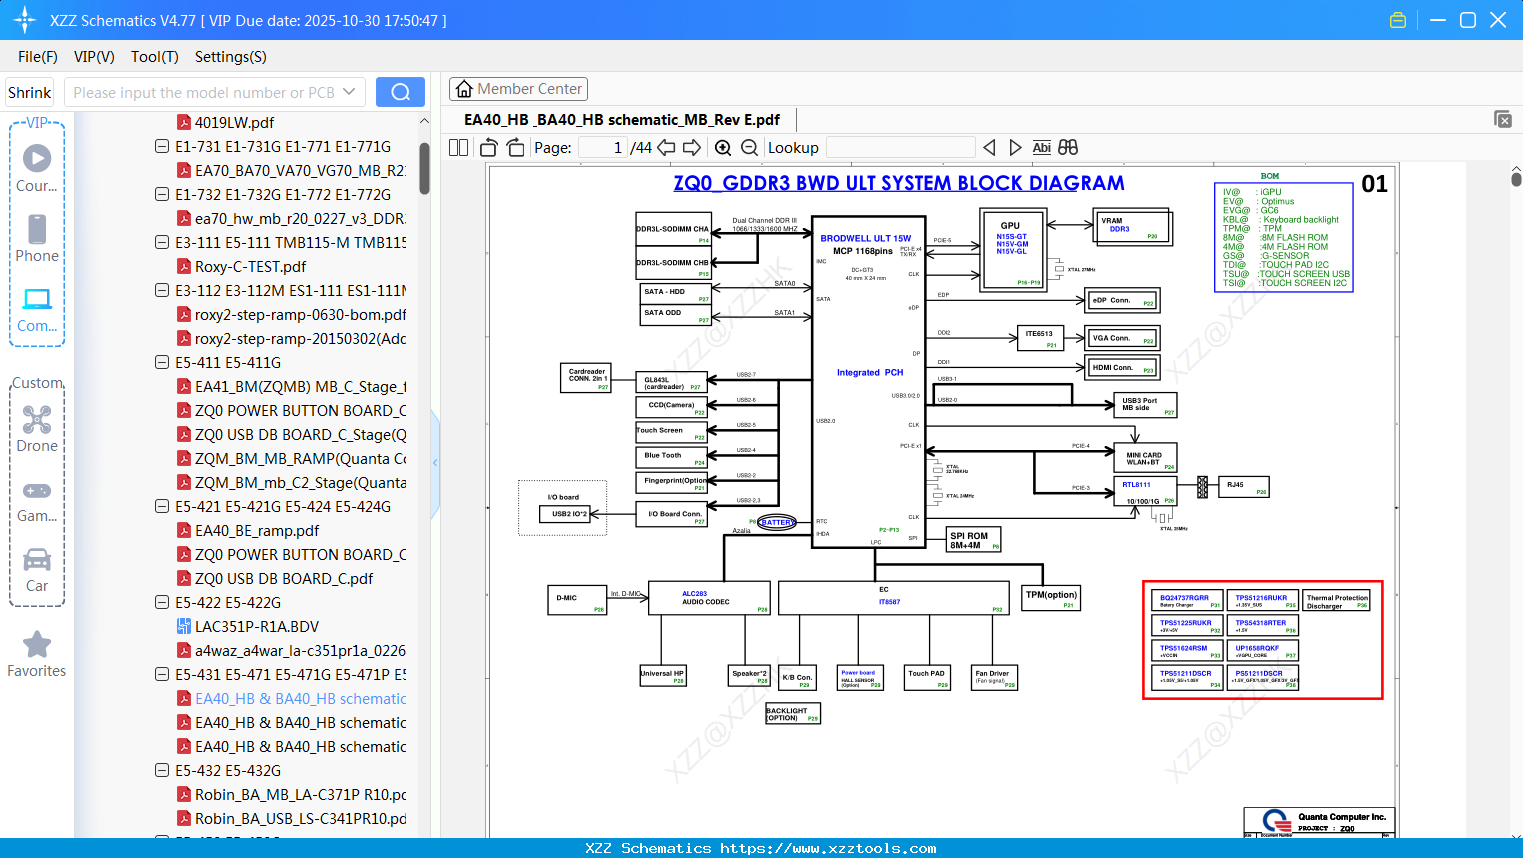Viewport: 1523px width, 858px height.
Task: Open the File(F) menu
Action: coord(38,57)
